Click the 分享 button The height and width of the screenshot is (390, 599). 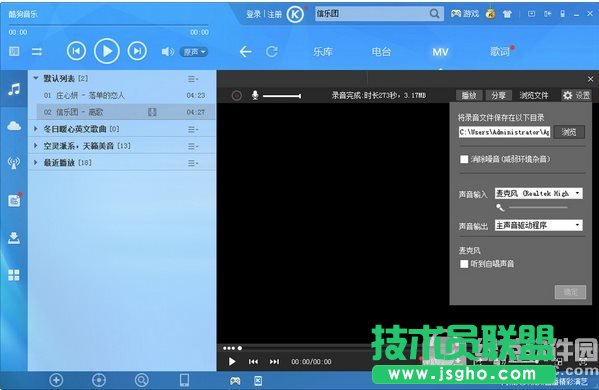click(x=498, y=95)
